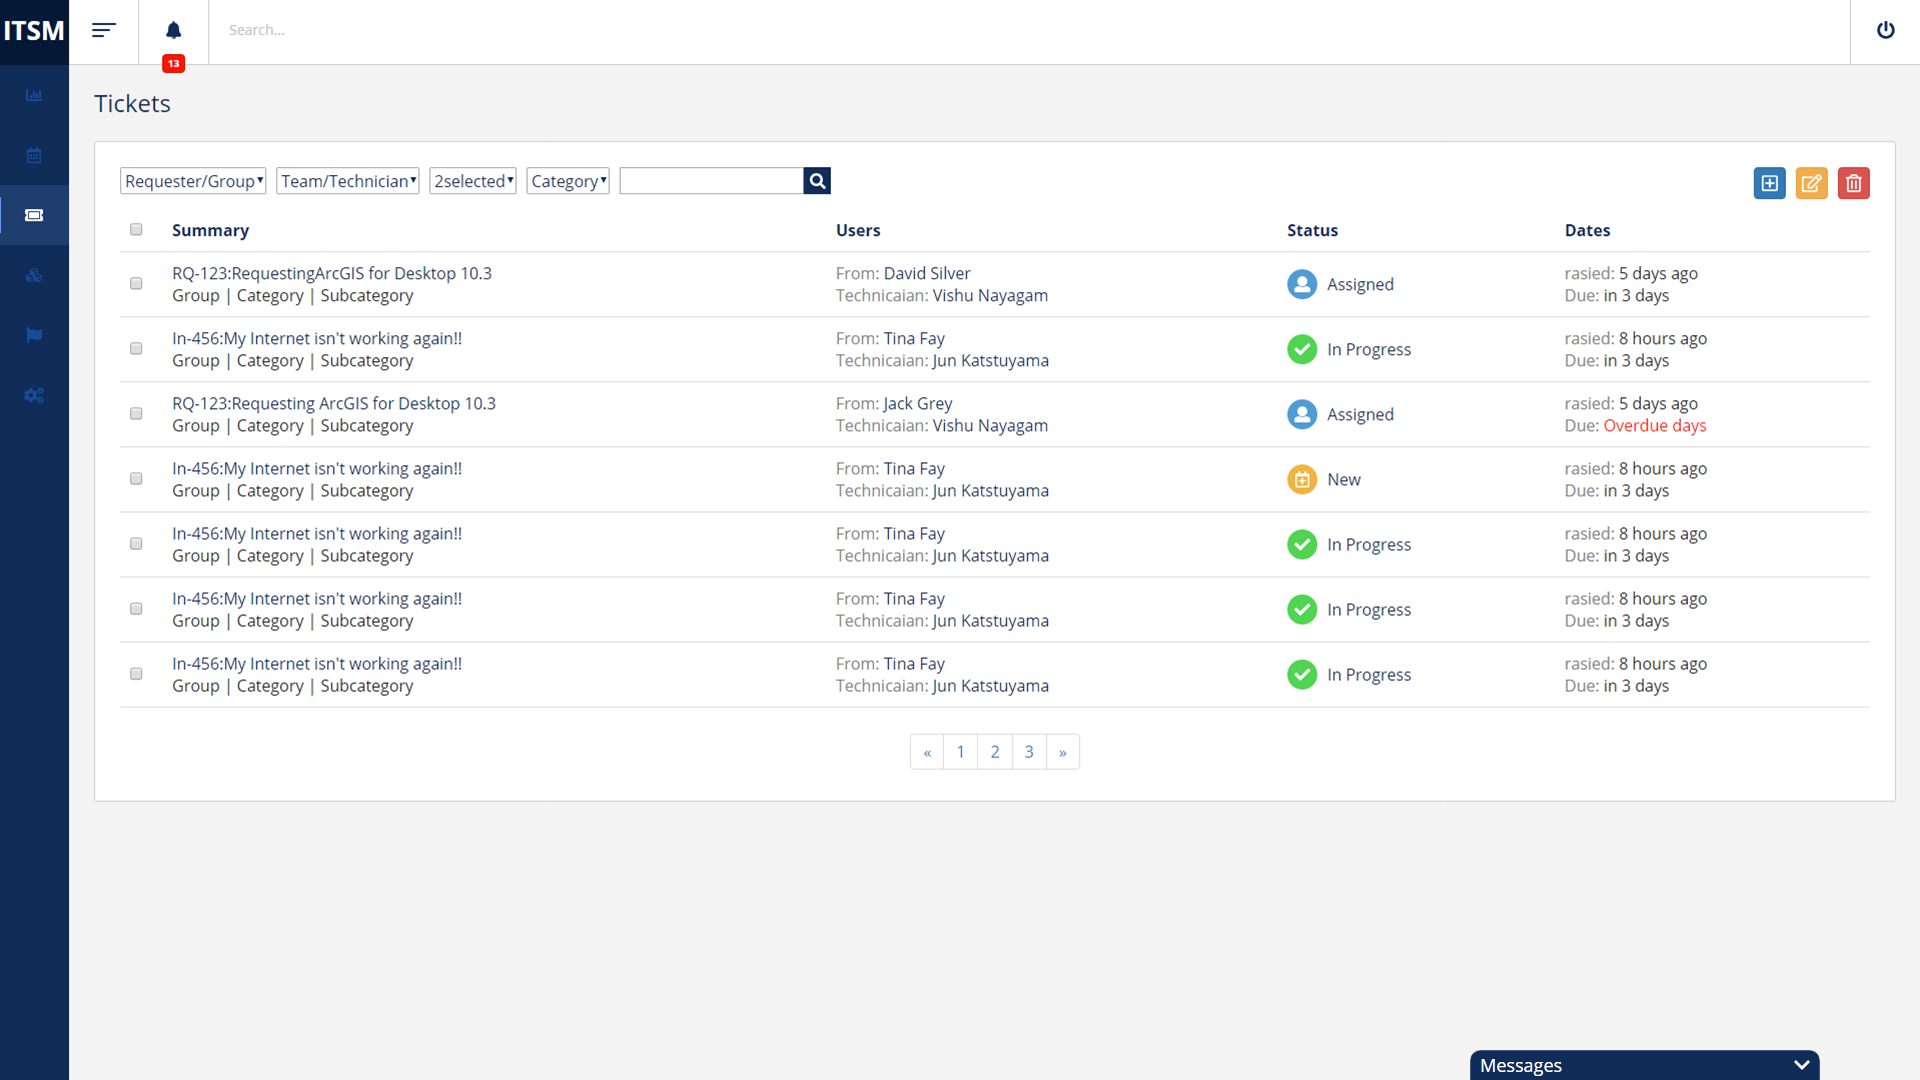Click the red delete ticket button

[1853, 183]
